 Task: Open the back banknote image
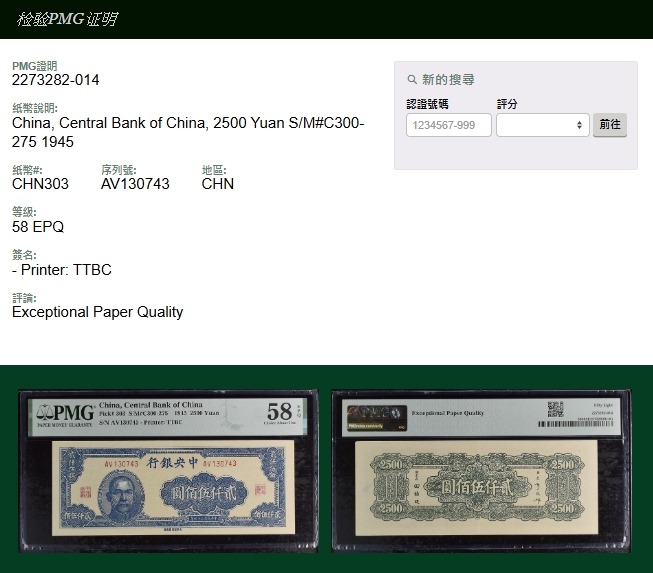tap(481, 470)
